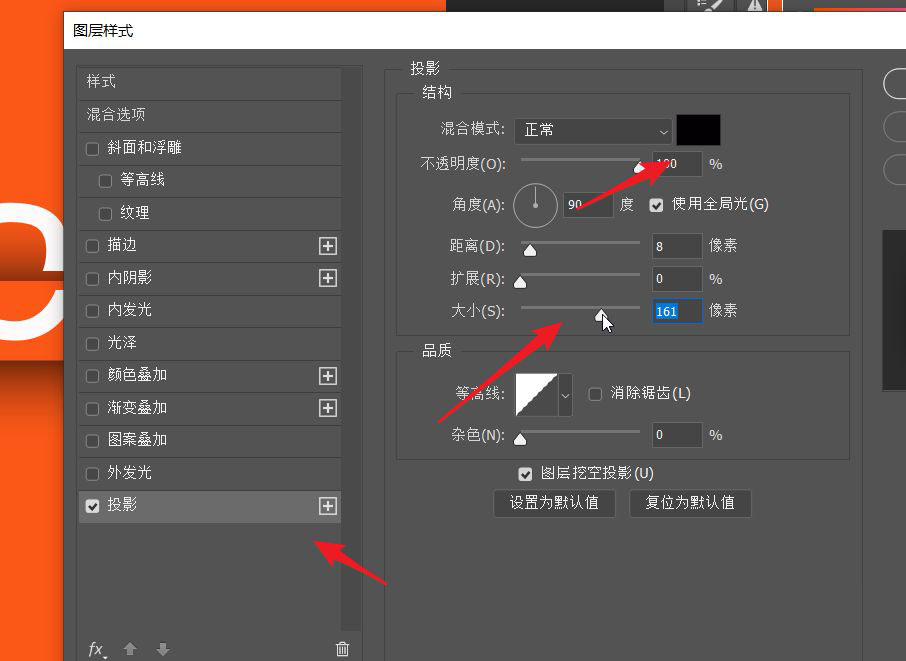Click the 大小 slider handle
Viewport: 906px width, 661px height.
(600, 315)
